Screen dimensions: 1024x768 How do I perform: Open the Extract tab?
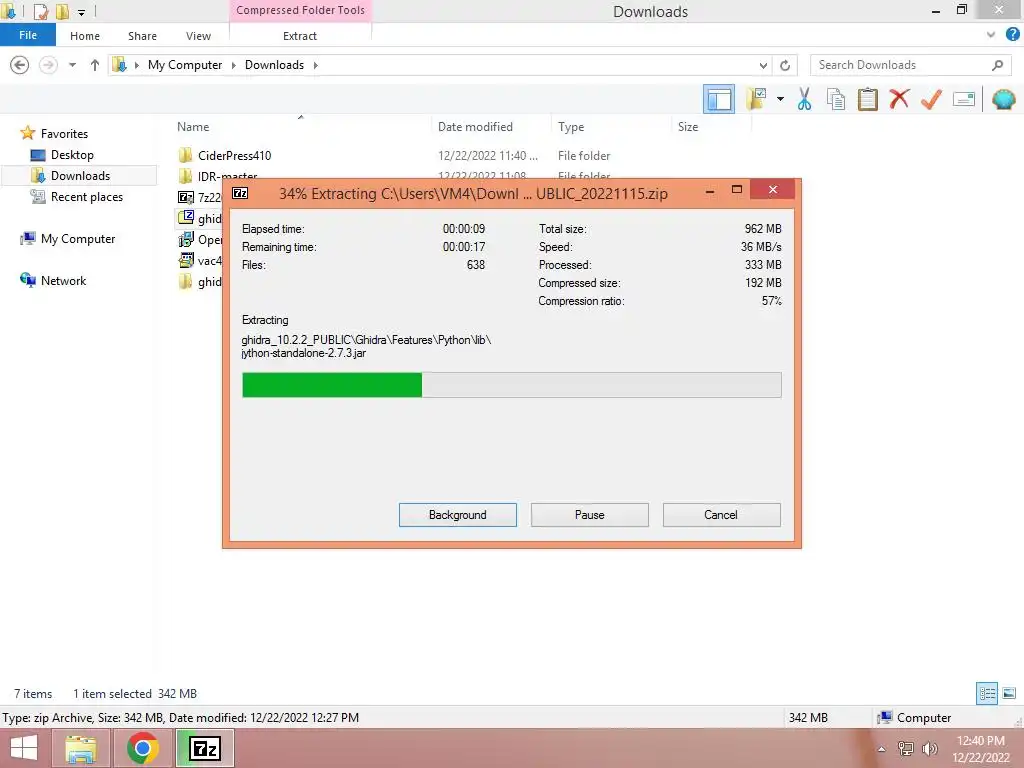click(x=300, y=36)
